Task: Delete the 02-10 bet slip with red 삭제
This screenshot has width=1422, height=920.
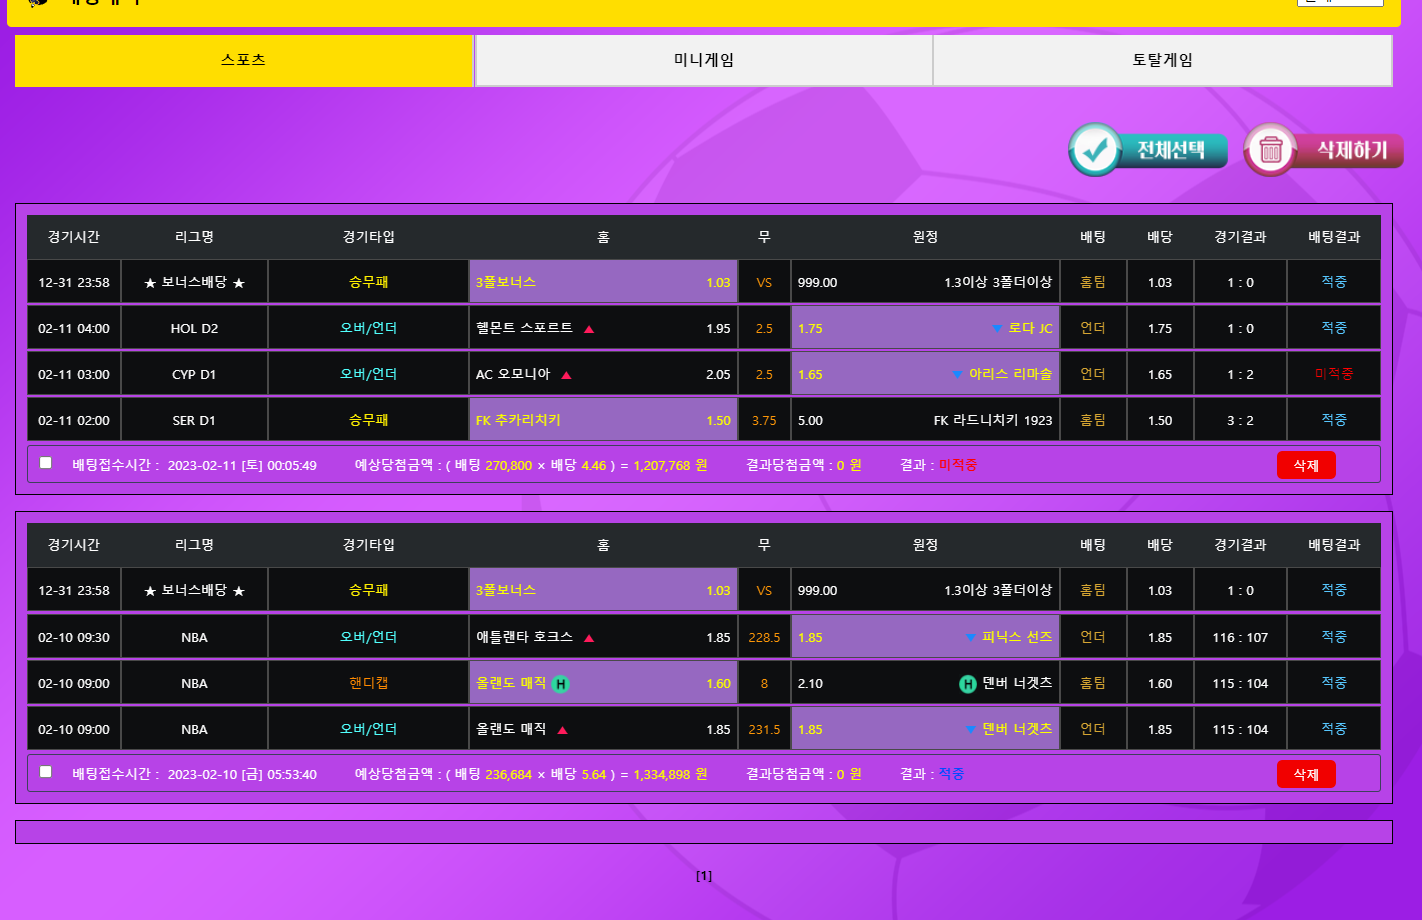Action: (x=1305, y=774)
